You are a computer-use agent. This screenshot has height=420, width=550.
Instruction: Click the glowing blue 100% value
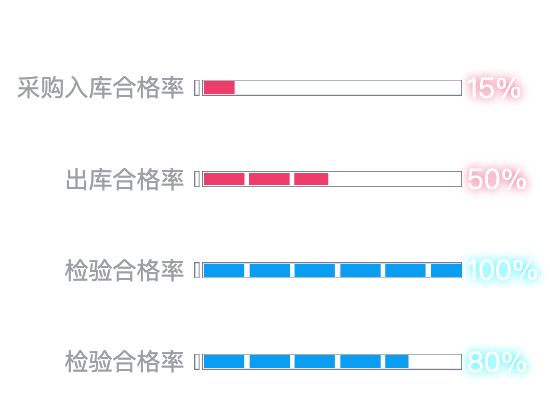pos(502,270)
